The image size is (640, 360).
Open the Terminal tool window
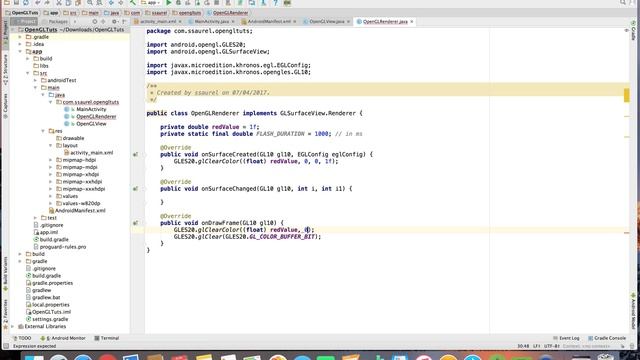(x=107, y=338)
